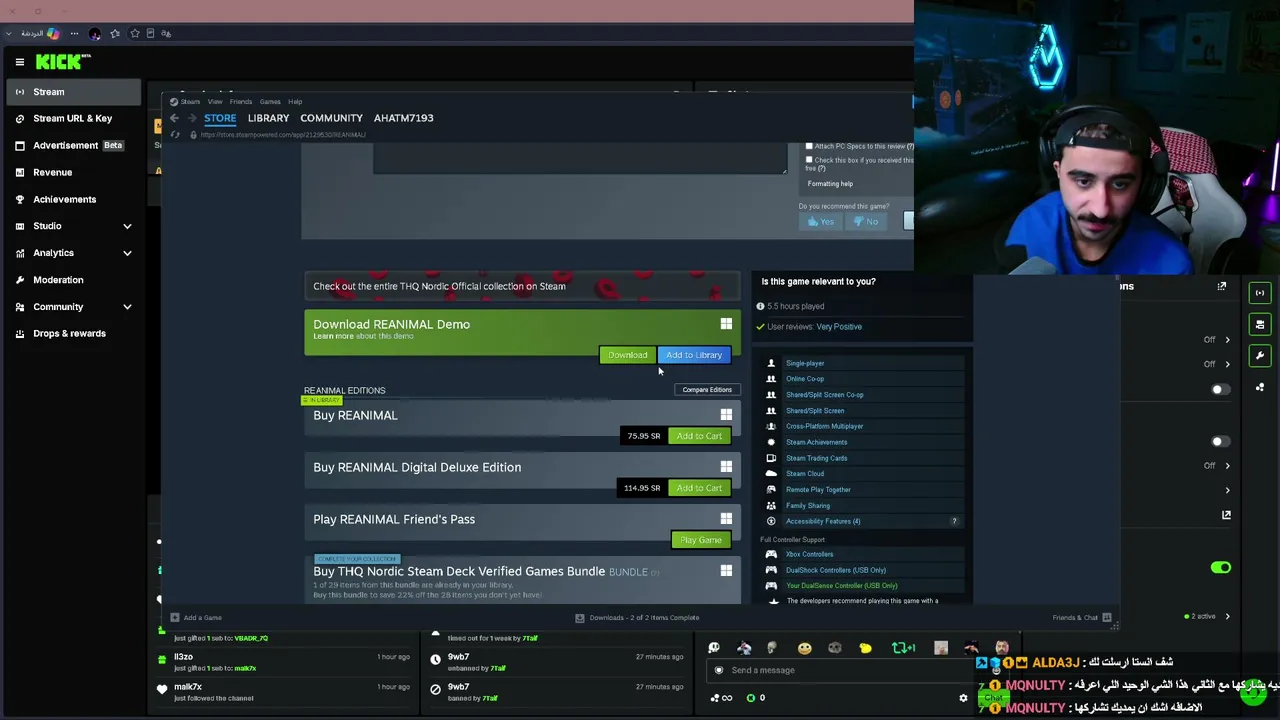Toggle the lower grey switch in Kick panel
This screenshot has height=720, width=1280.
[x=1219, y=441]
